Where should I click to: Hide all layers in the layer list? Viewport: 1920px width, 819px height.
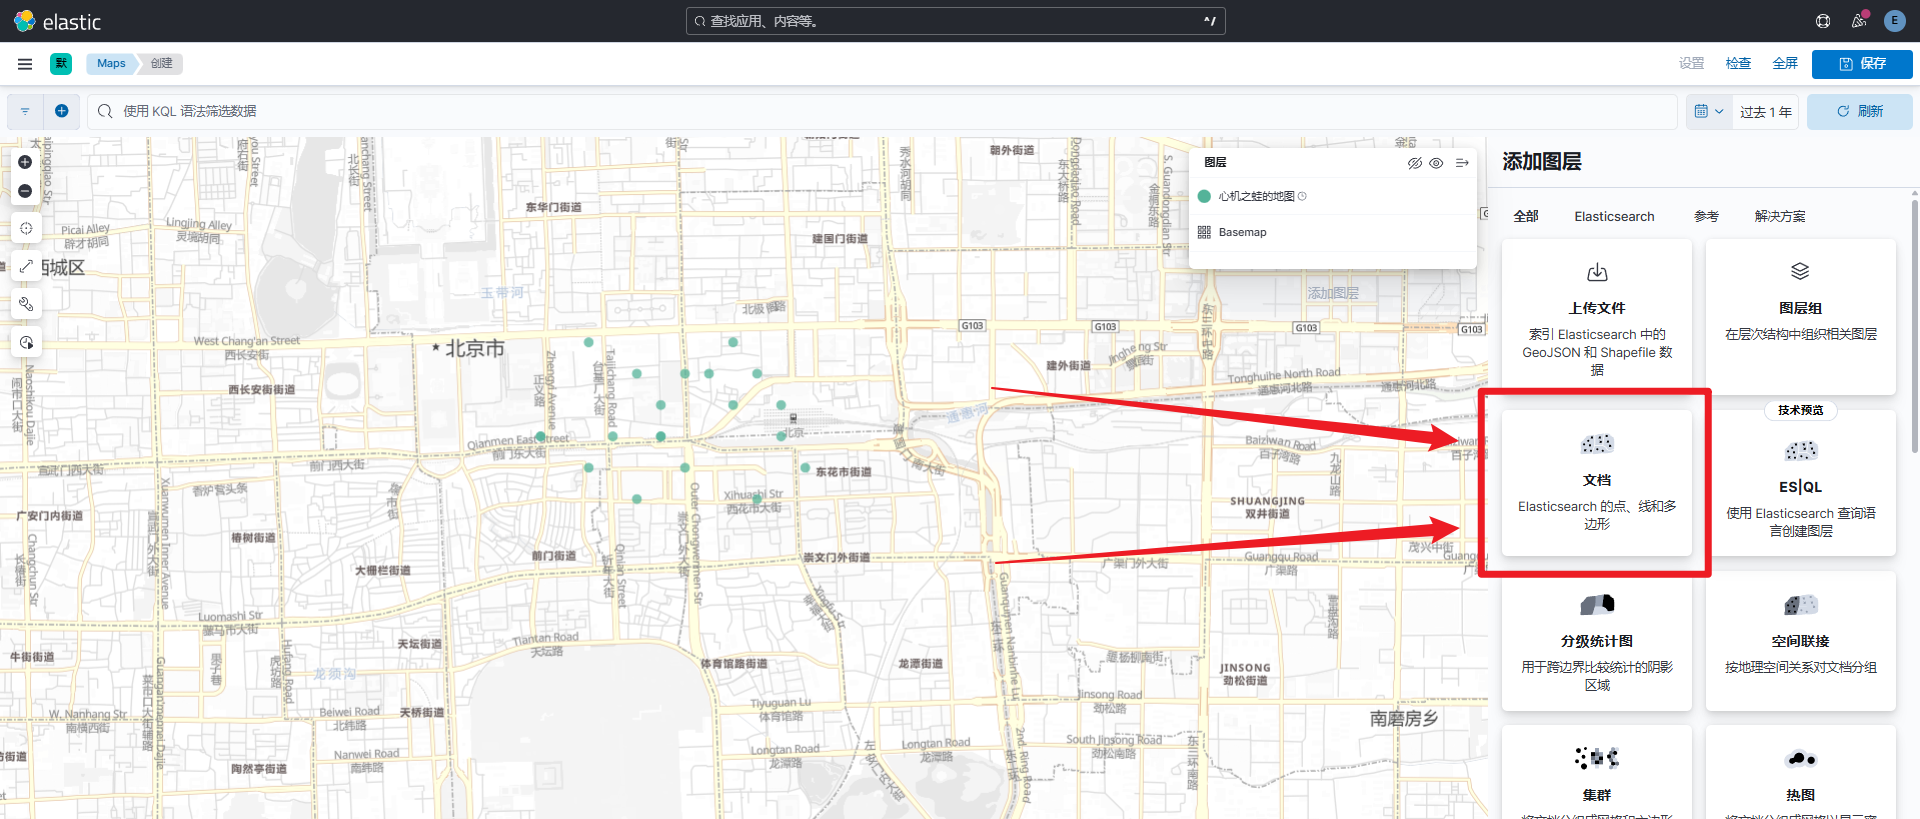click(1415, 163)
